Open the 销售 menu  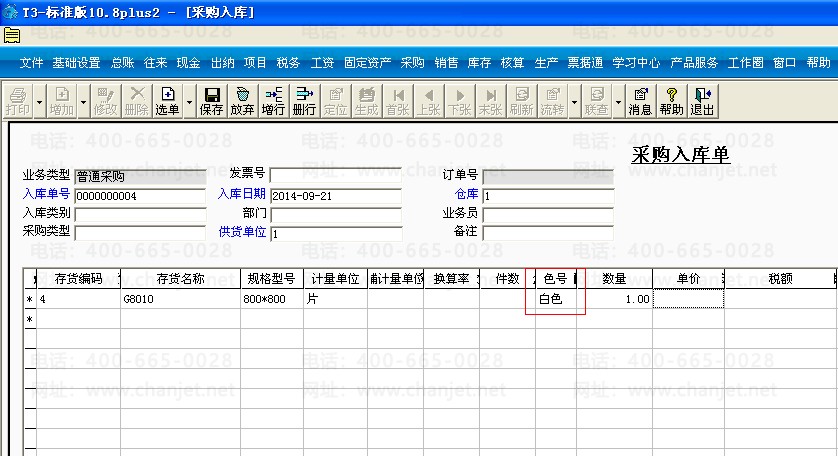[x=446, y=63]
